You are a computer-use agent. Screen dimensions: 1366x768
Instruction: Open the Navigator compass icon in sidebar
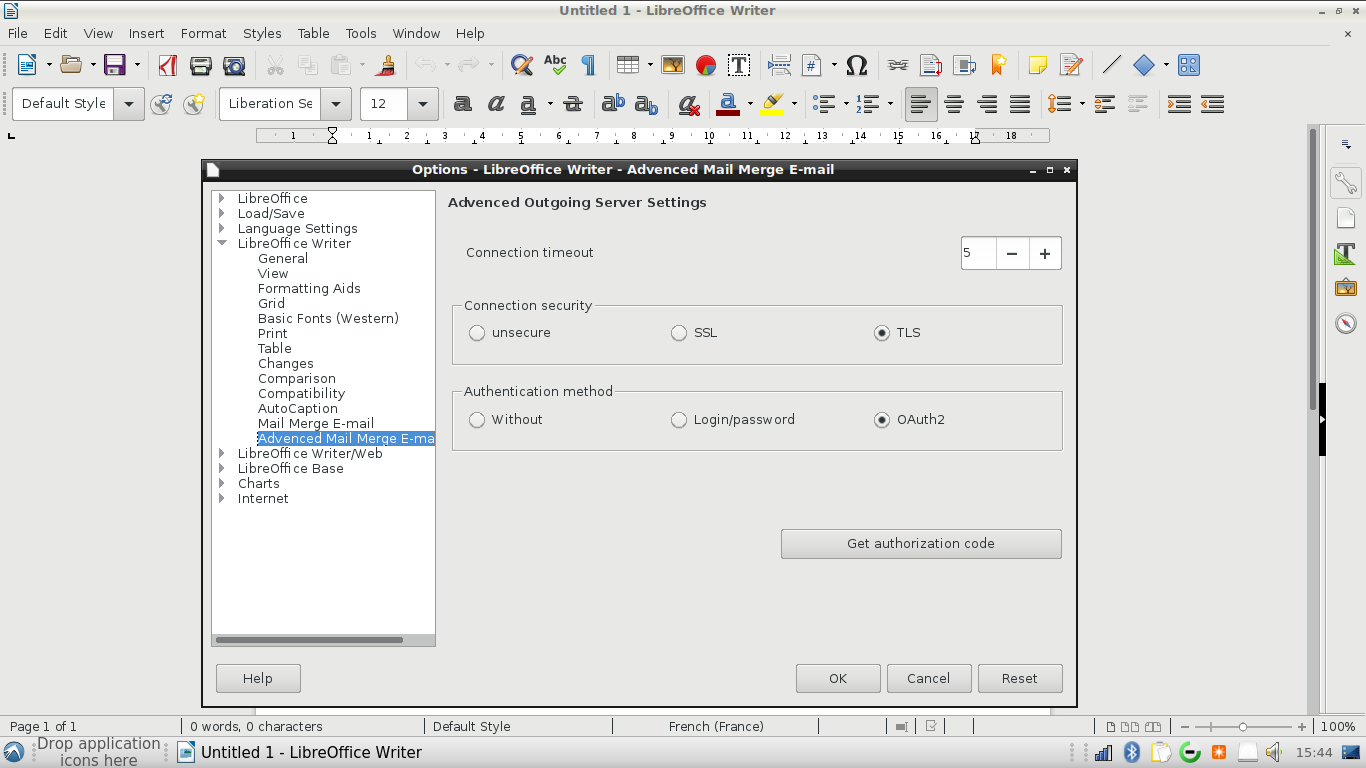coord(1346,324)
